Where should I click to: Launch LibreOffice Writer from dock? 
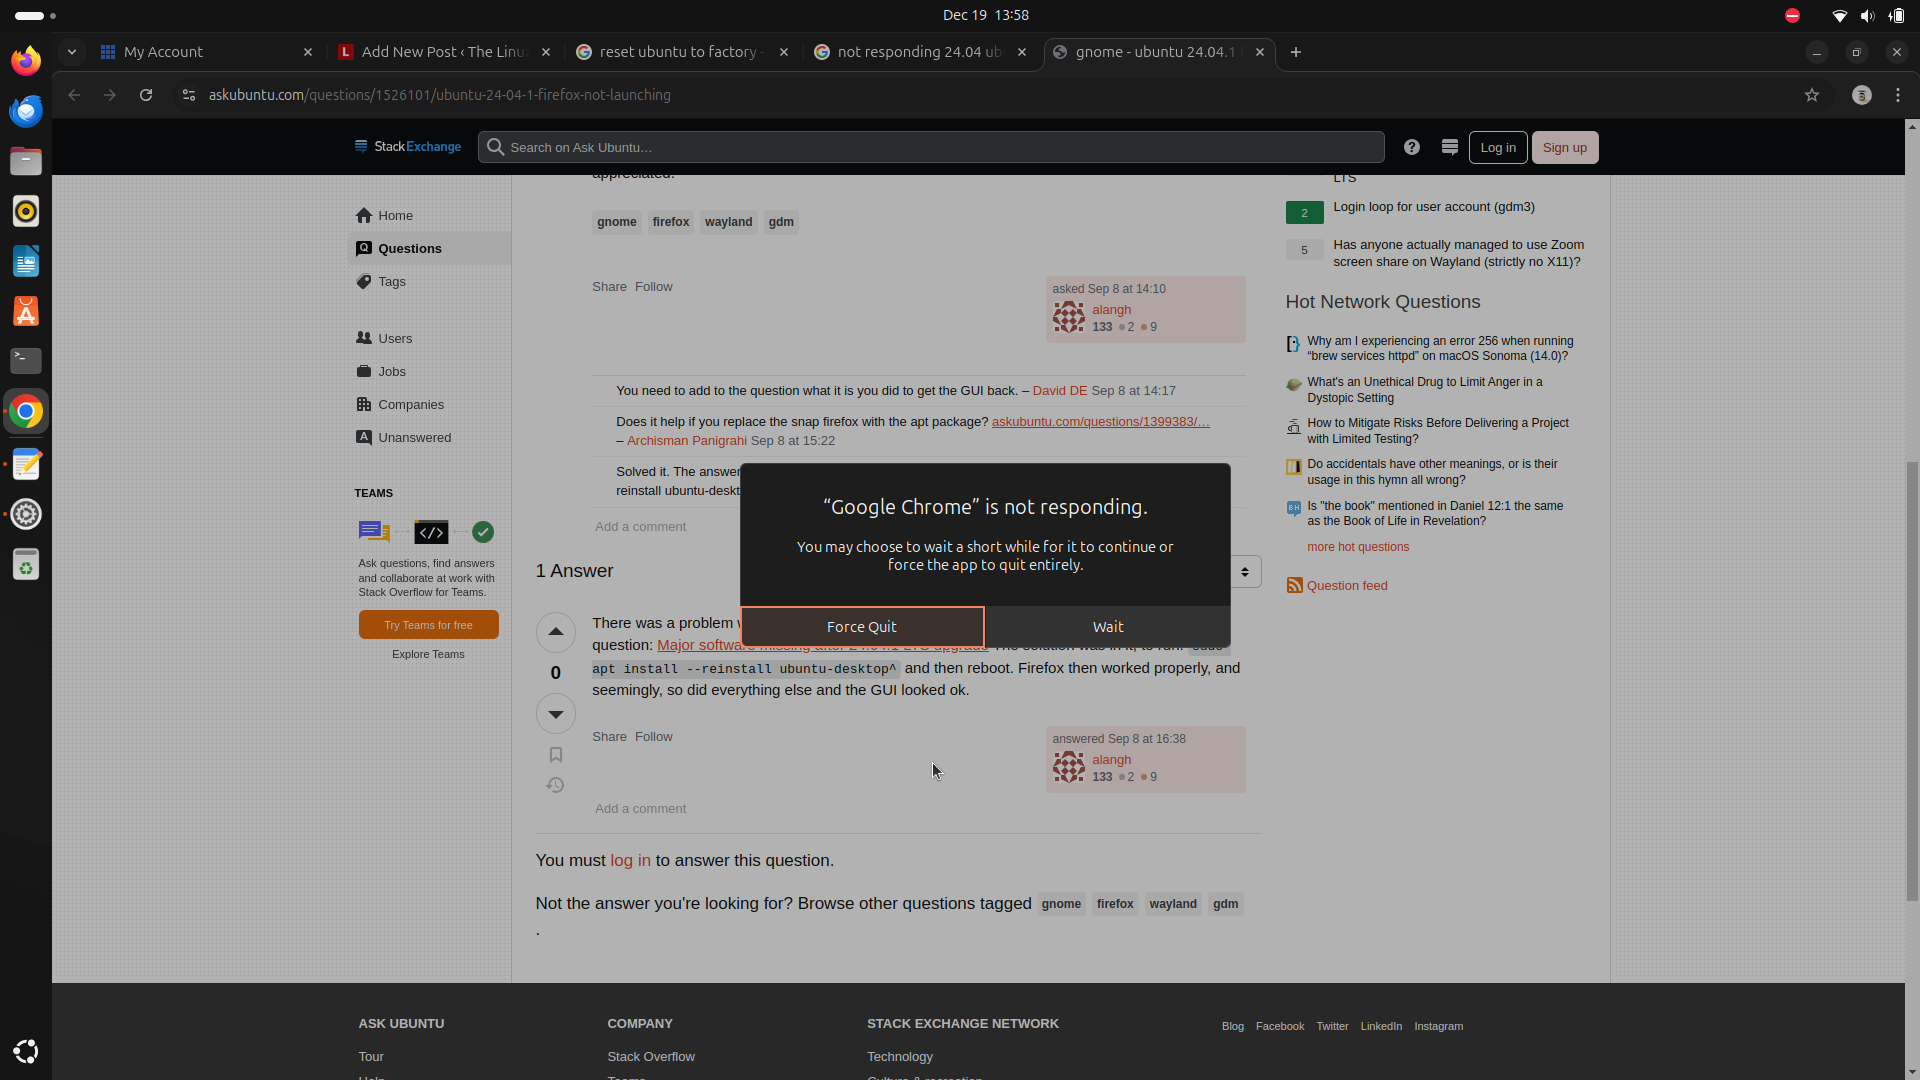(26, 262)
